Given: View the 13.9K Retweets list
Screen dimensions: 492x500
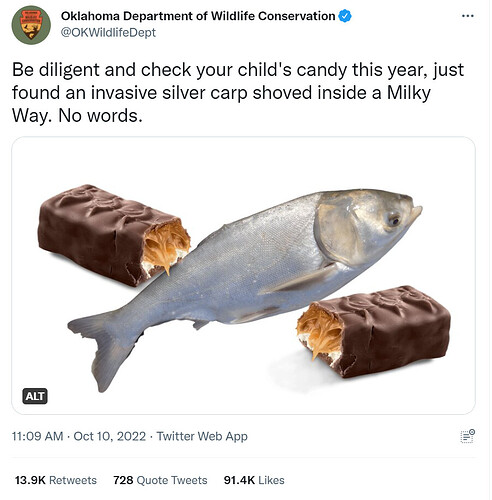Looking at the screenshot, I should point(56,480).
